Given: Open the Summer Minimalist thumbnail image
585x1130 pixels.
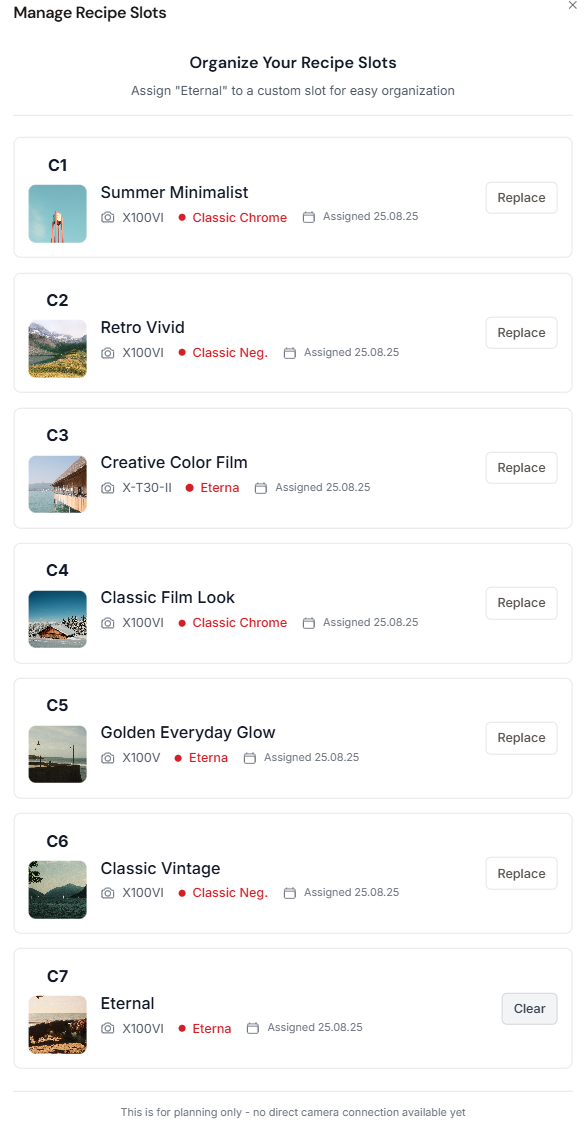Looking at the screenshot, I should coord(58,213).
